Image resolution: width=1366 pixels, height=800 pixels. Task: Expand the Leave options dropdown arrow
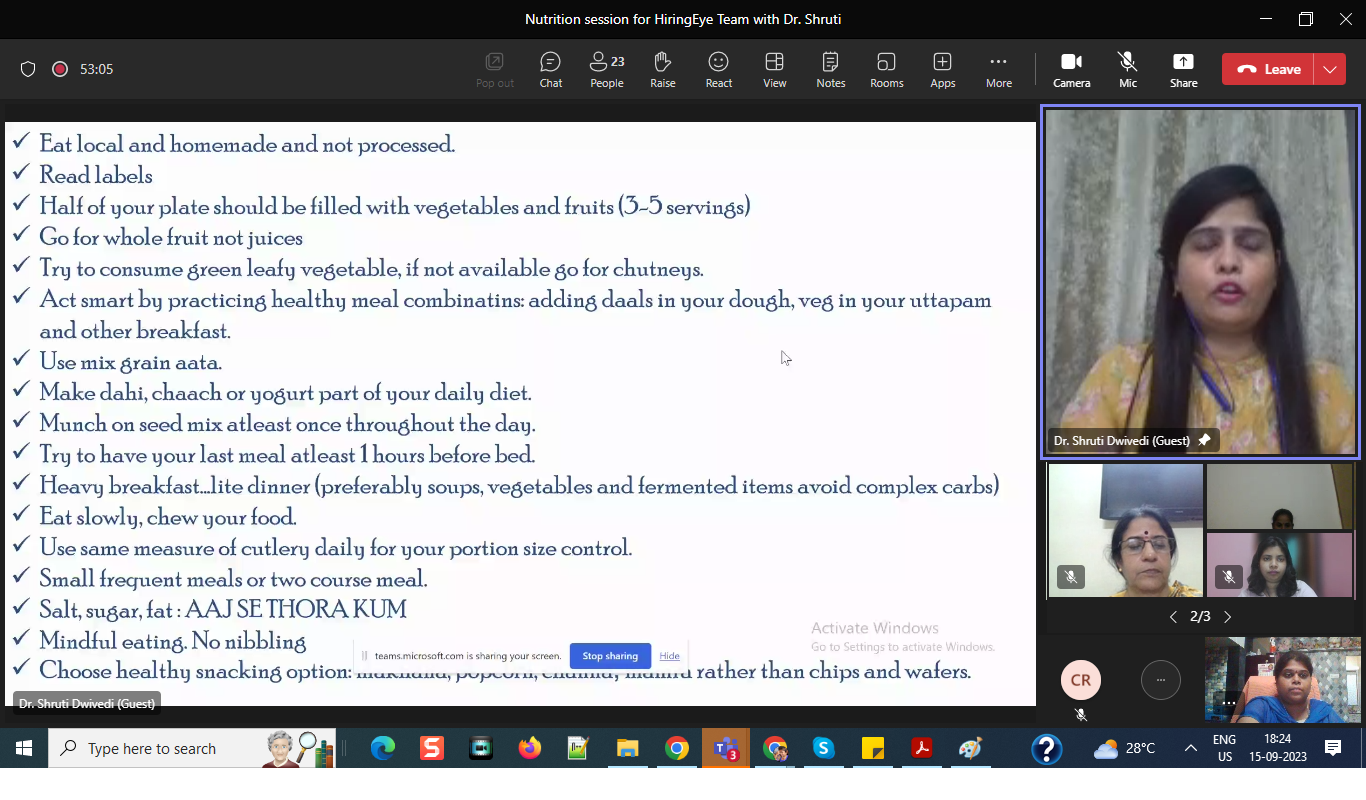[1329, 69]
